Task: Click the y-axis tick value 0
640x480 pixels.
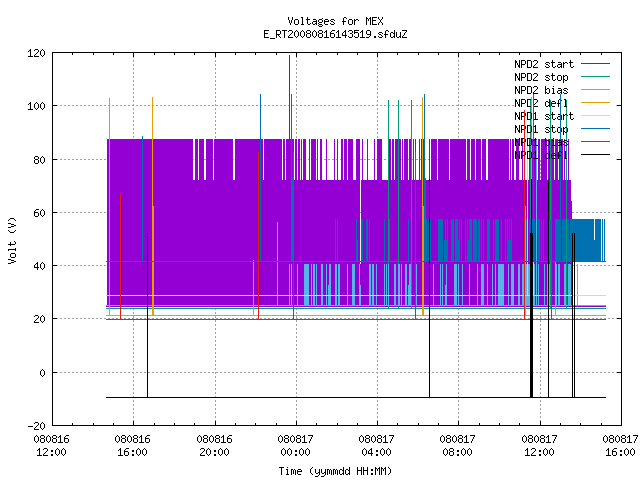Action: coord(42,373)
